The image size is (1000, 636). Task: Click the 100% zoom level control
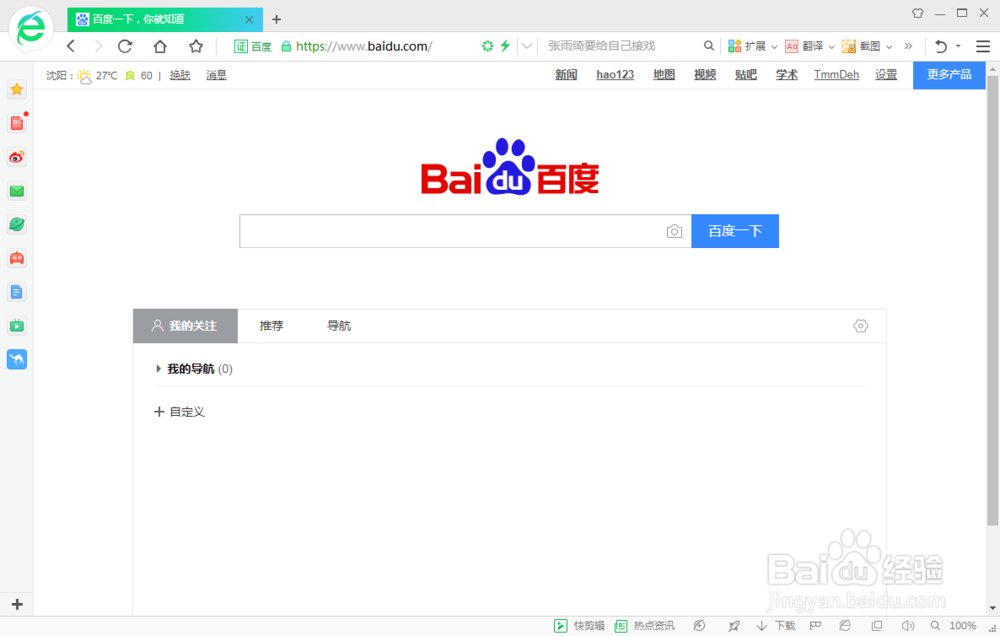pos(961,625)
